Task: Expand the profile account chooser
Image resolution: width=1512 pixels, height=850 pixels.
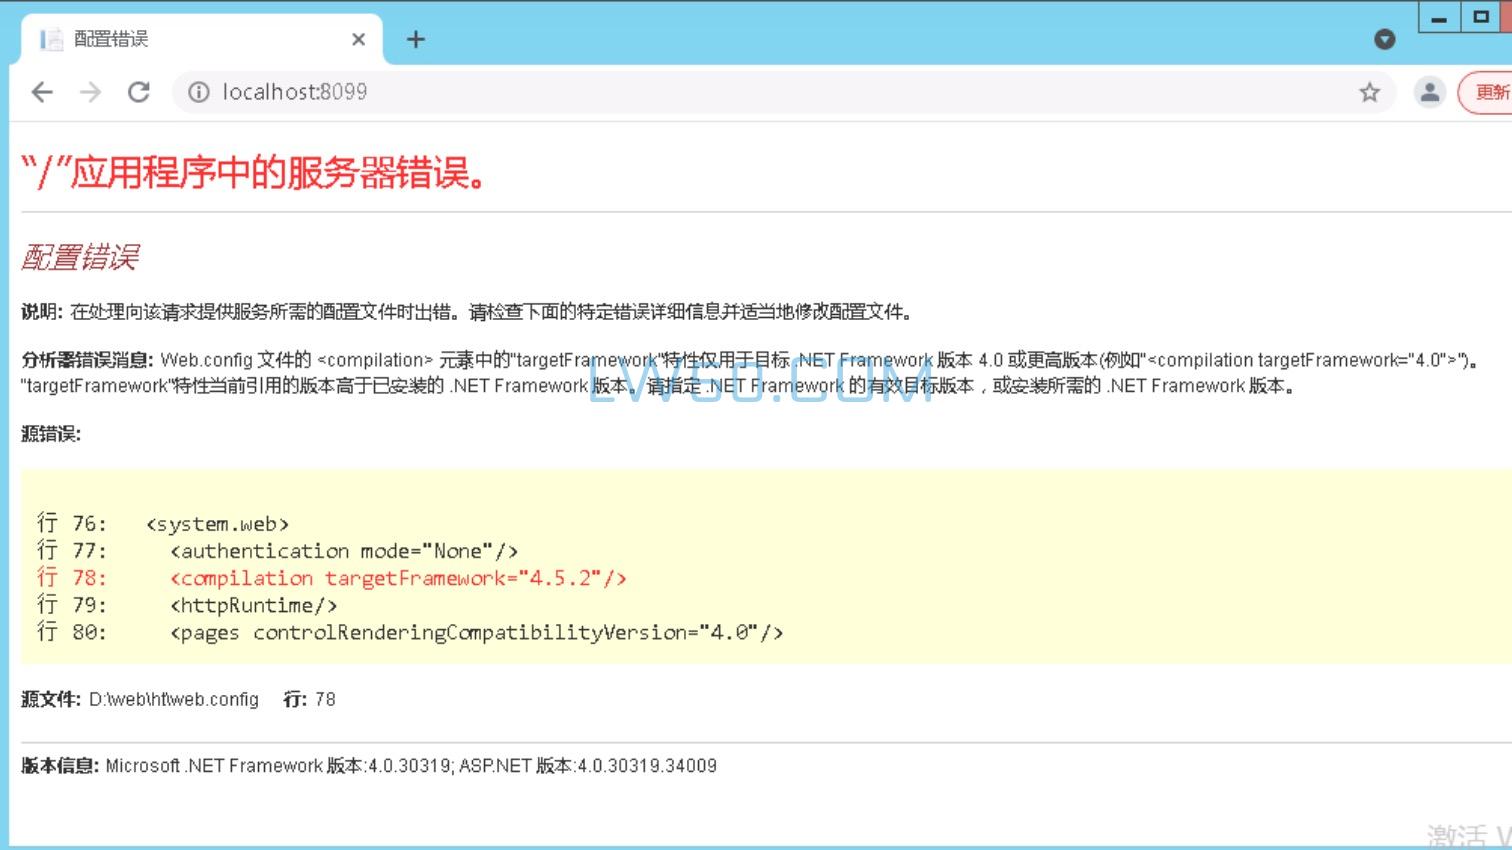Action: coord(1430,91)
